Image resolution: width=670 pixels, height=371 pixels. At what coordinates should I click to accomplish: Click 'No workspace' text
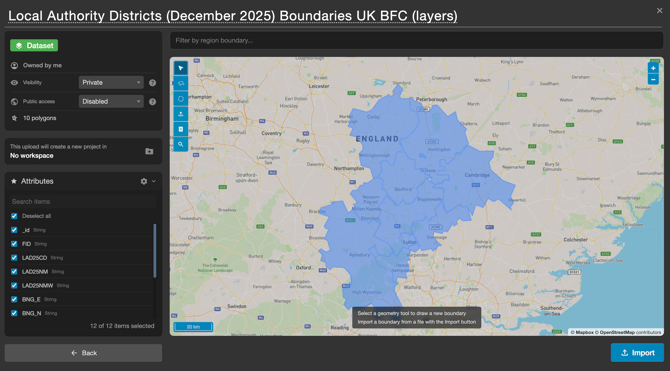[32, 156]
